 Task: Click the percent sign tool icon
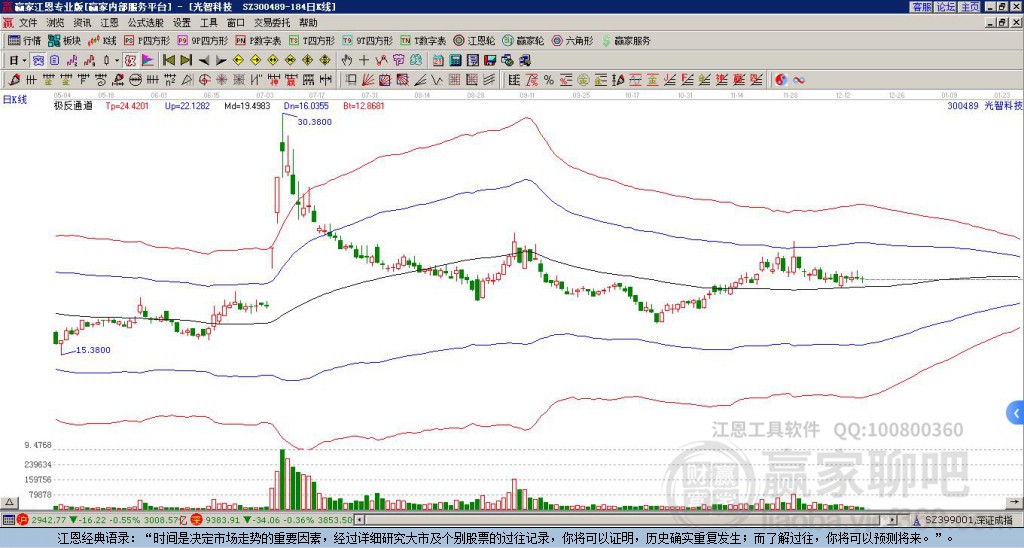pos(549,80)
